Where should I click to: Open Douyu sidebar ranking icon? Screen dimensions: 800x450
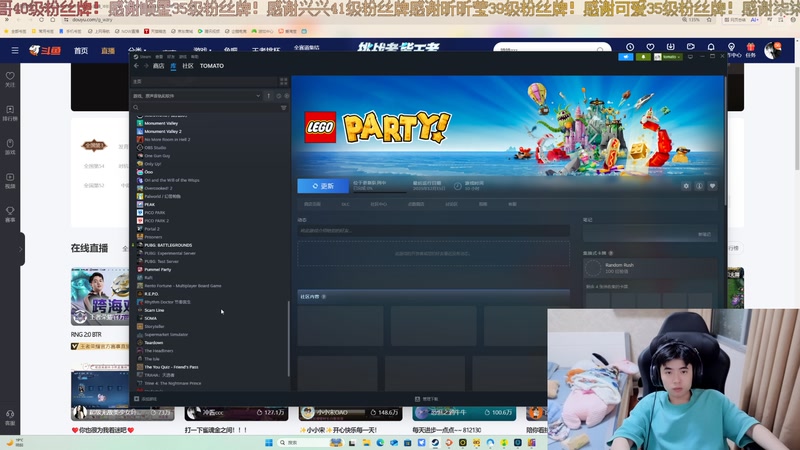[x=10, y=113]
